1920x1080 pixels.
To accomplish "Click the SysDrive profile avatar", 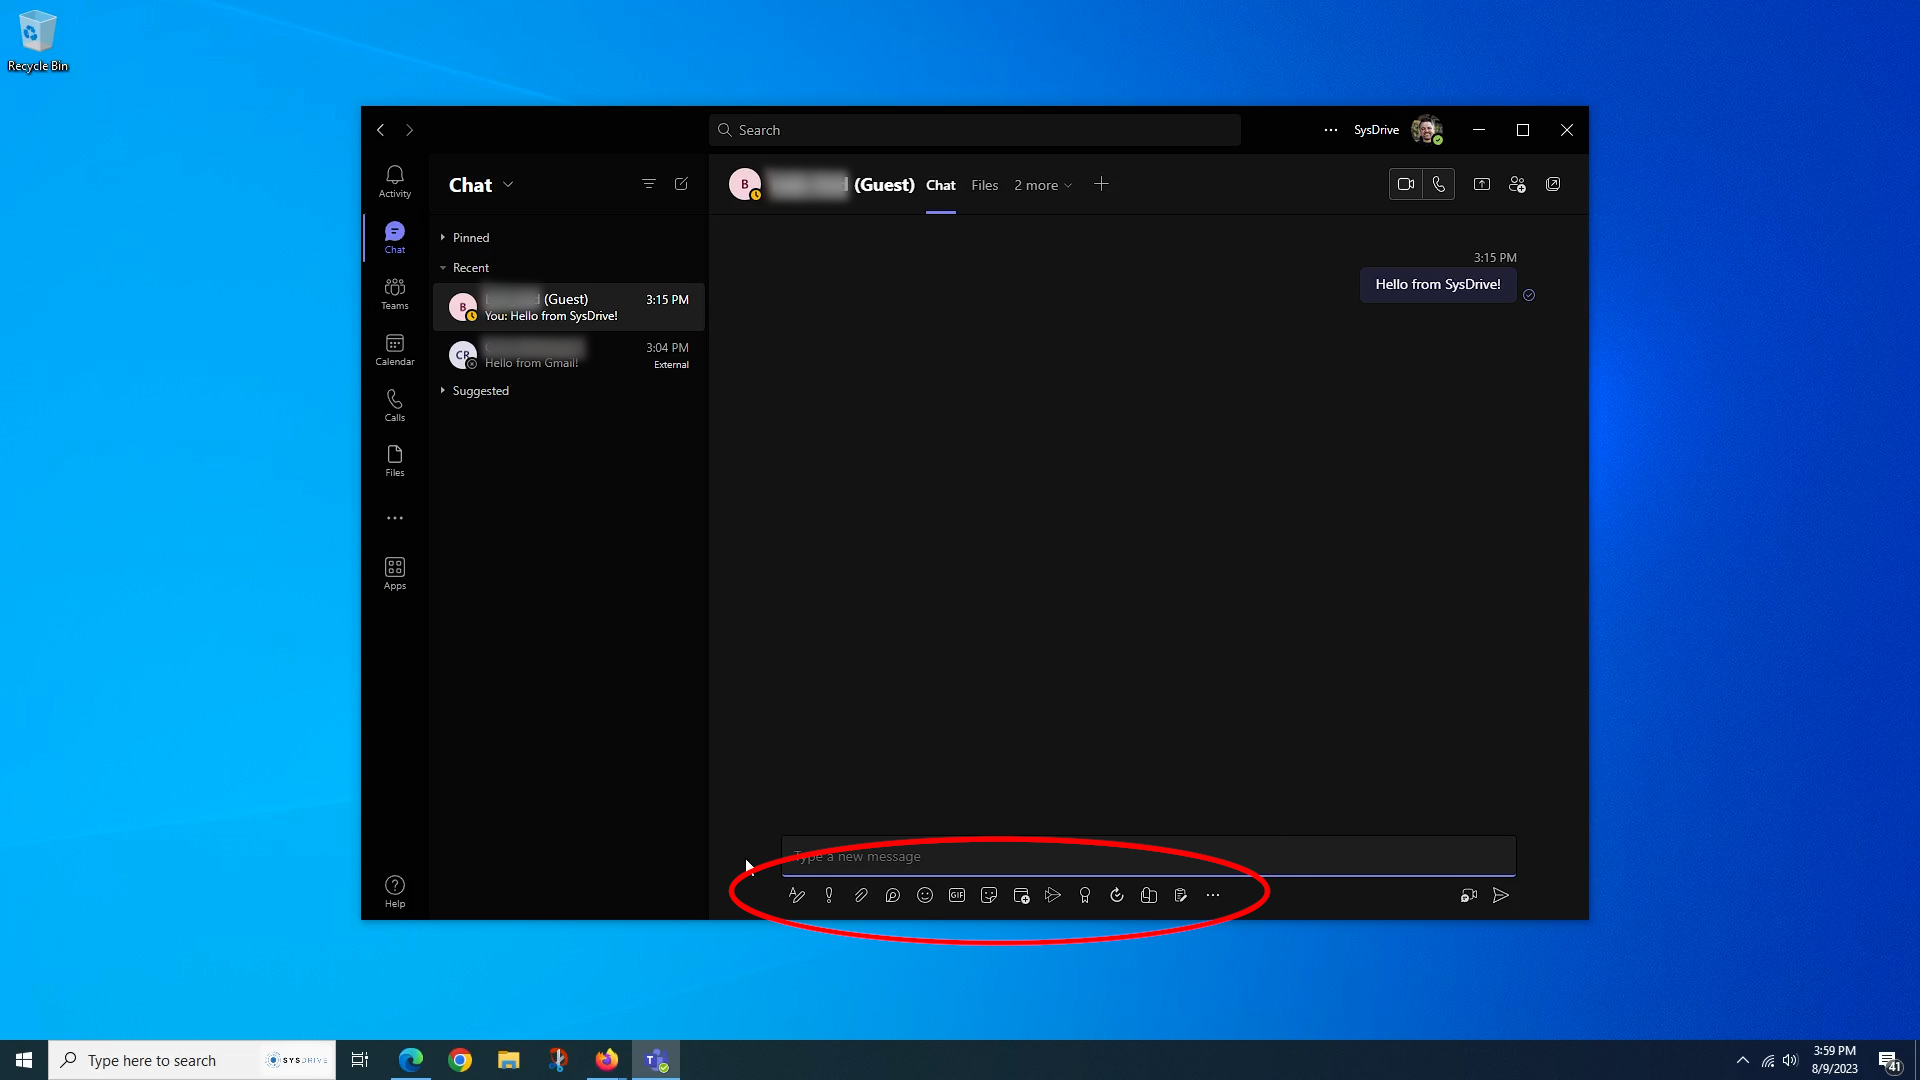I will [x=1427, y=130].
